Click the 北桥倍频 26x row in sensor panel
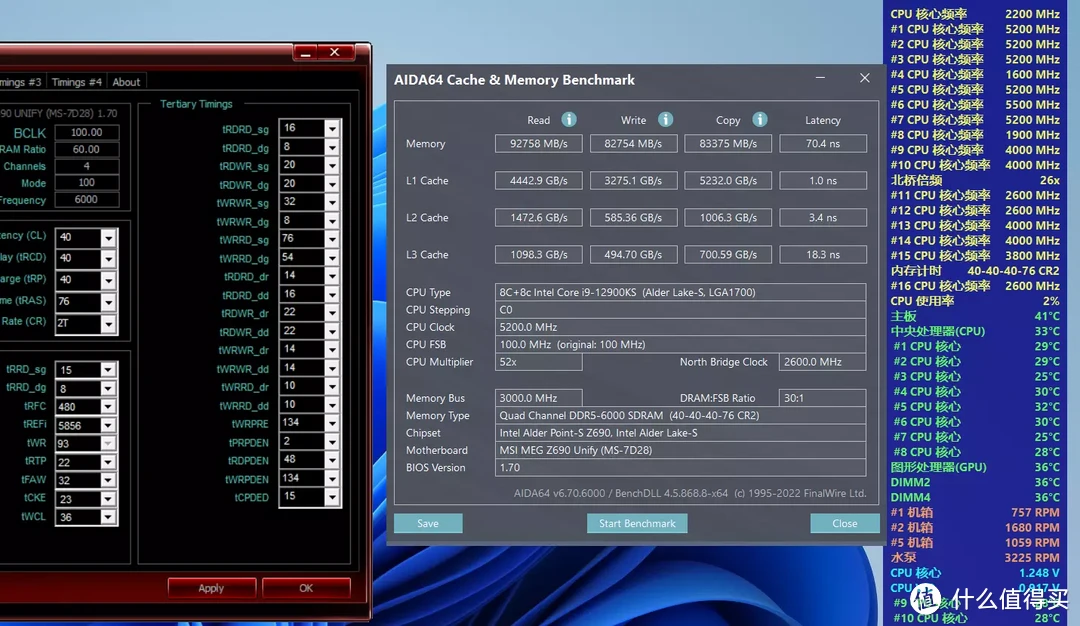This screenshot has width=1080, height=626. coord(975,180)
